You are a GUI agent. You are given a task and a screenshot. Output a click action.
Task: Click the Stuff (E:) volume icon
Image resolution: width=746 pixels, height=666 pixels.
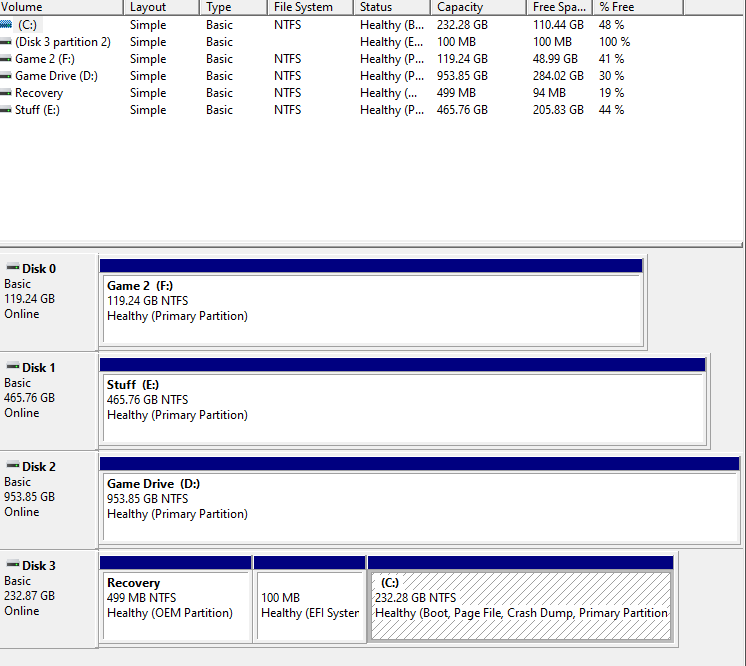(6, 110)
